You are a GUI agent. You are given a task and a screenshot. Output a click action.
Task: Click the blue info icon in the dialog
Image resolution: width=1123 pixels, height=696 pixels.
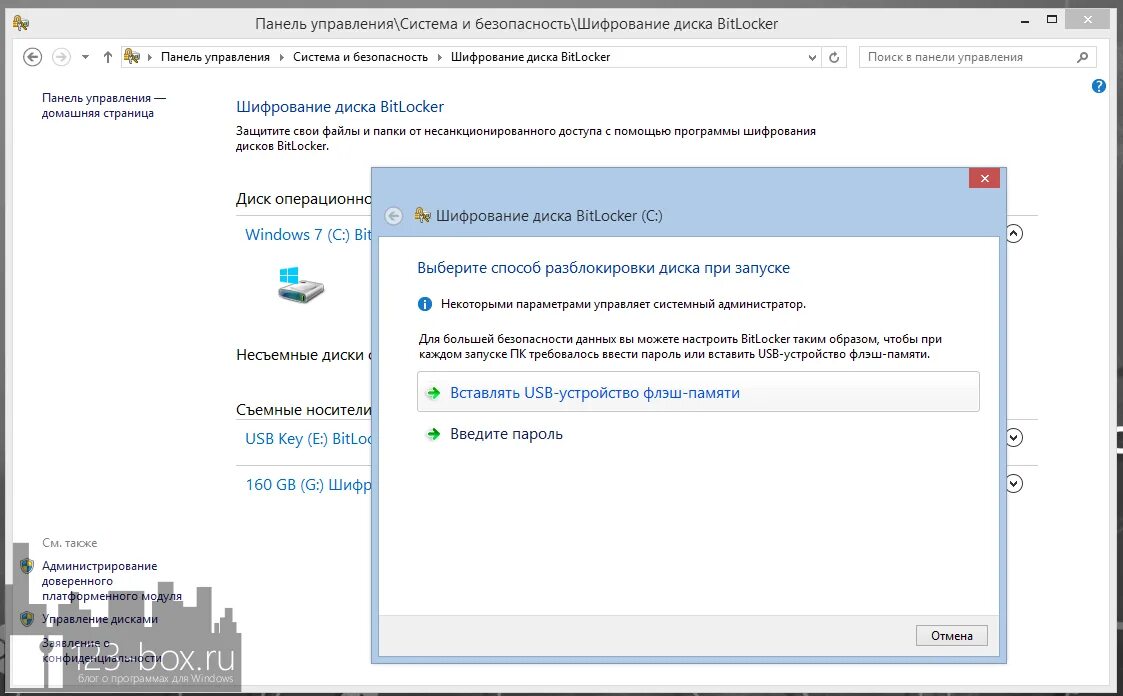(x=425, y=304)
